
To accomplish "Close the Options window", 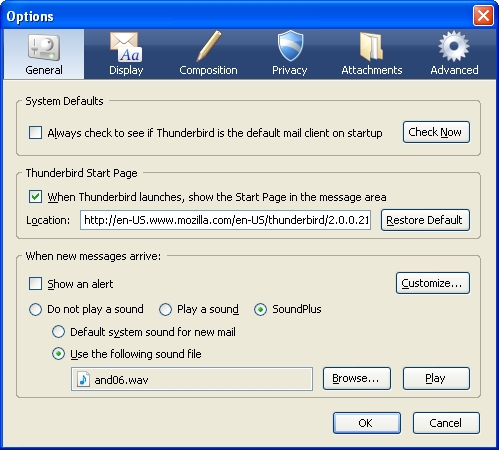I will (483, 15).
